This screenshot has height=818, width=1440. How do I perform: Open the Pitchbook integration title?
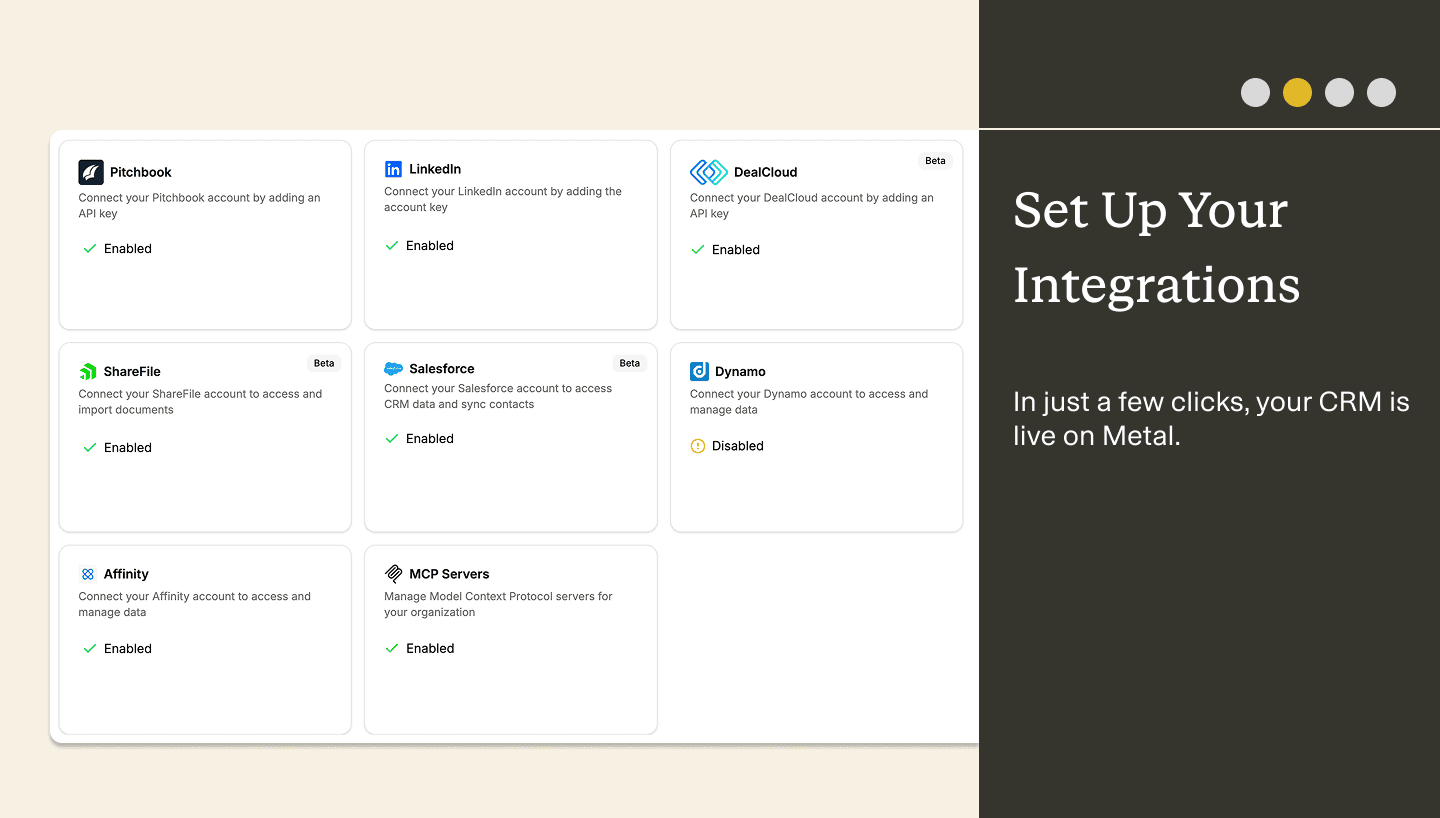click(x=141, y=172)
